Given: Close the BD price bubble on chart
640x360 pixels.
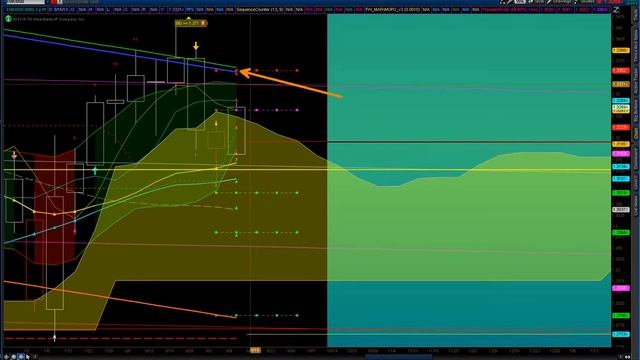Looking at the screenshot, I should click(203, 23).
